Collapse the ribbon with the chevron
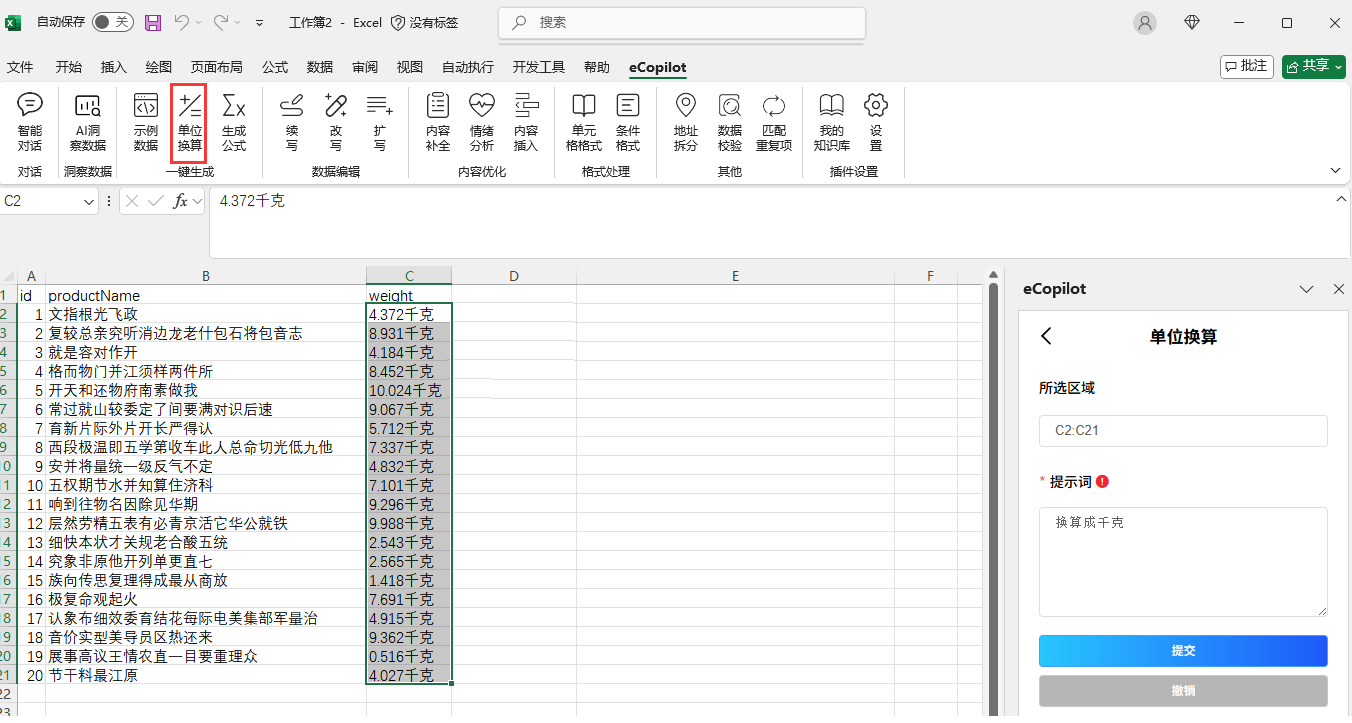1352x723 pixels. 1335,171
